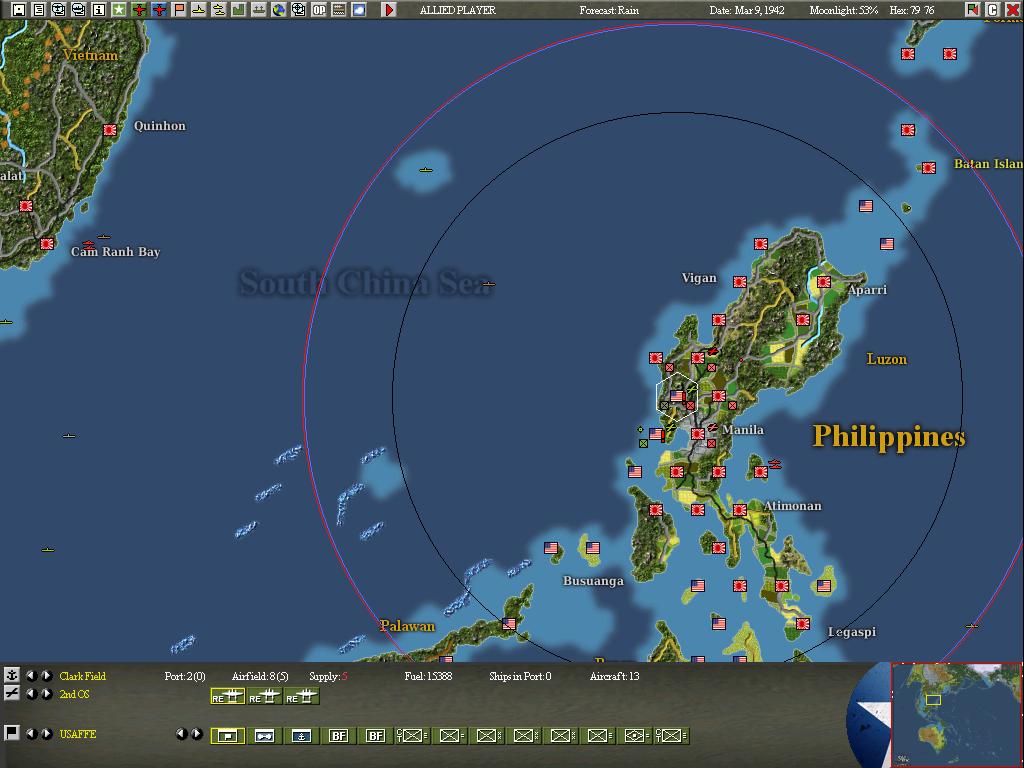The image size is (1024, 768).
Task: Go to next air group after 2nd OS
Action: pos(46,694)
